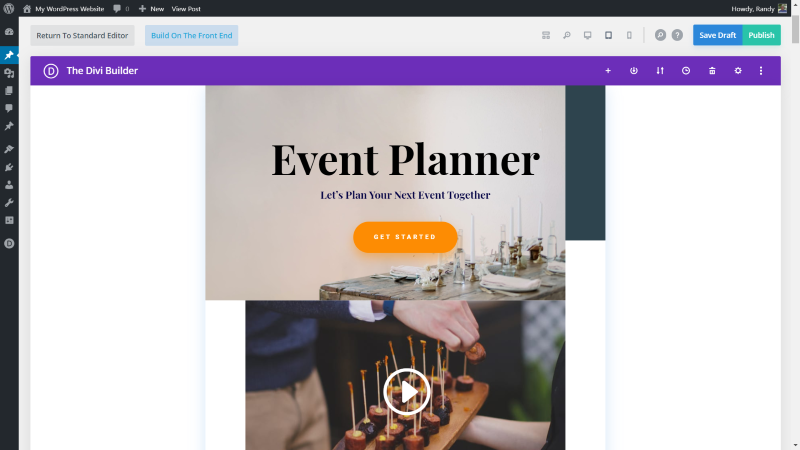The image size is (800, 450).
Task: Open the New menu in admin bar
Action: [x=152, y=9]
